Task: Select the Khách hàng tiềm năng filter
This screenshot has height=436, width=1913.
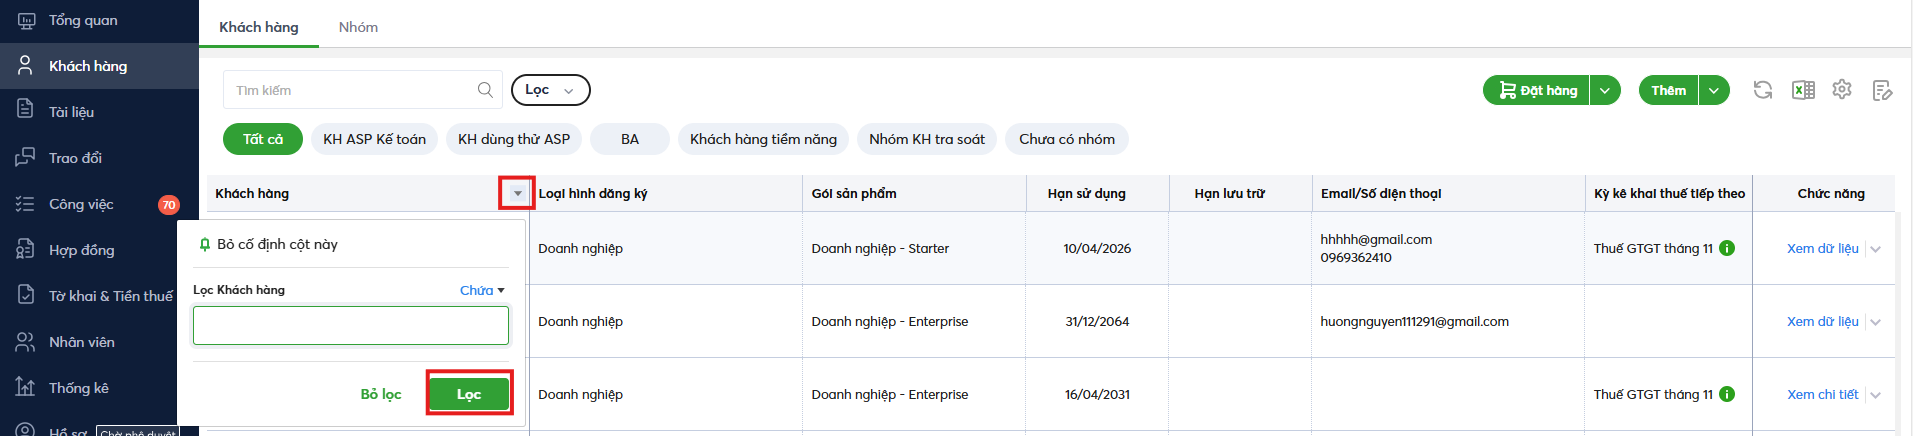Action: click(763, 139)
